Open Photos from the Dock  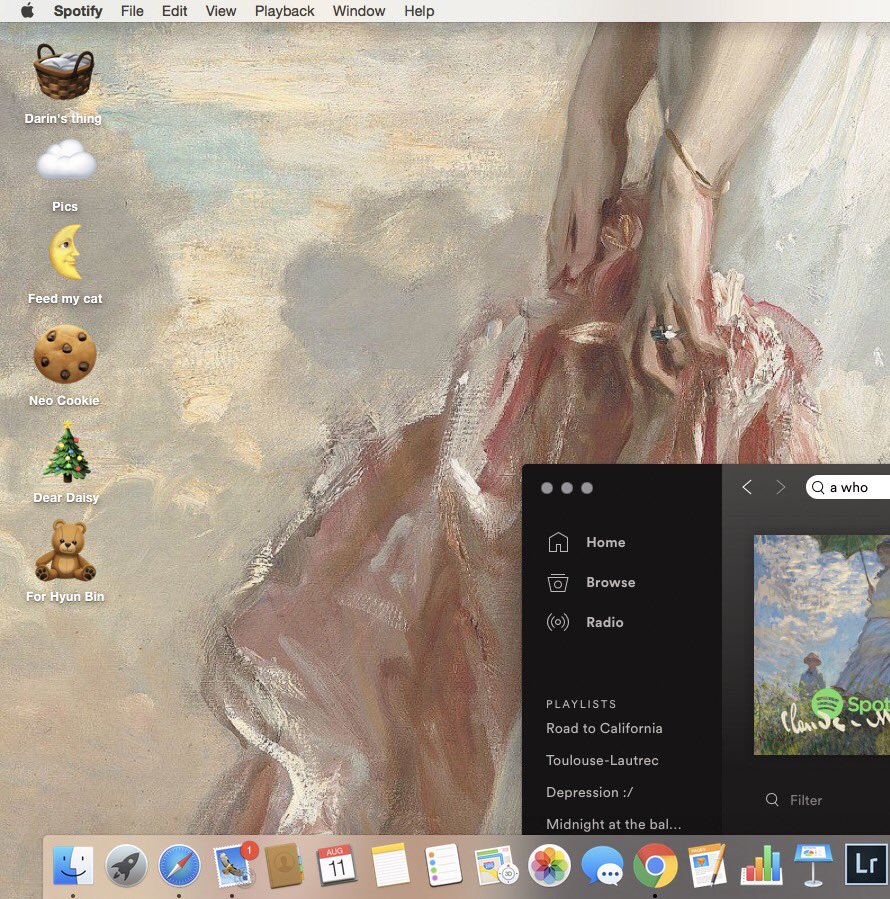point(549,865)
